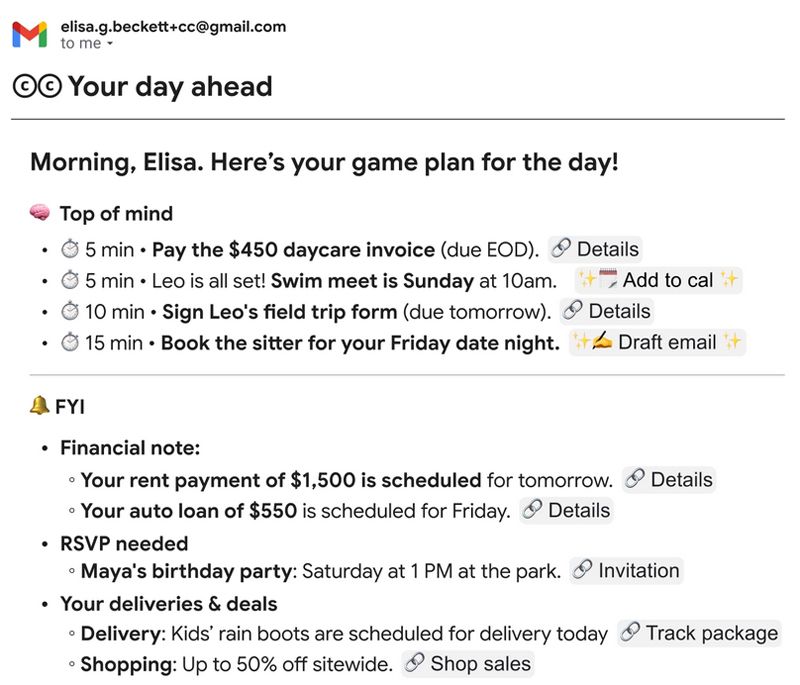Click the stopwatch icon beside daycare invoice
The image size is (800, 685).
click(70, 249)
